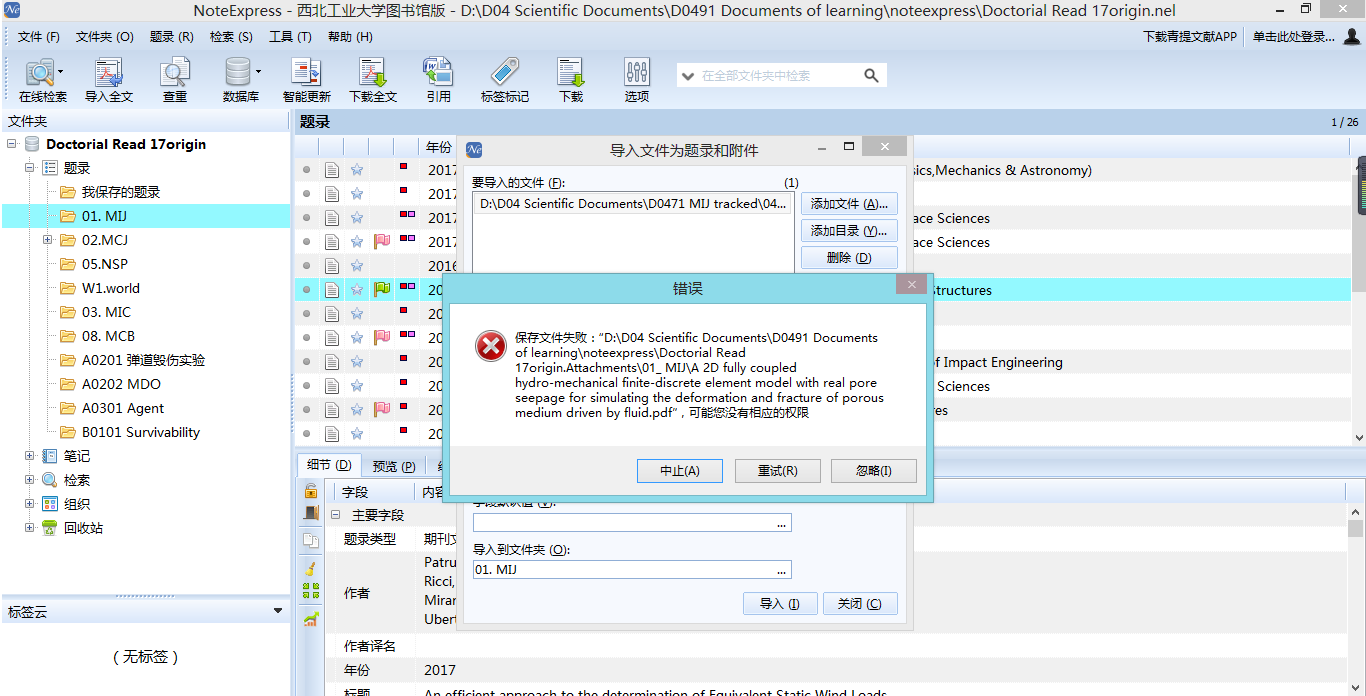Open the 检索 (S) menu
This screenshot has width=1366, height=696.
coord(231,37)
